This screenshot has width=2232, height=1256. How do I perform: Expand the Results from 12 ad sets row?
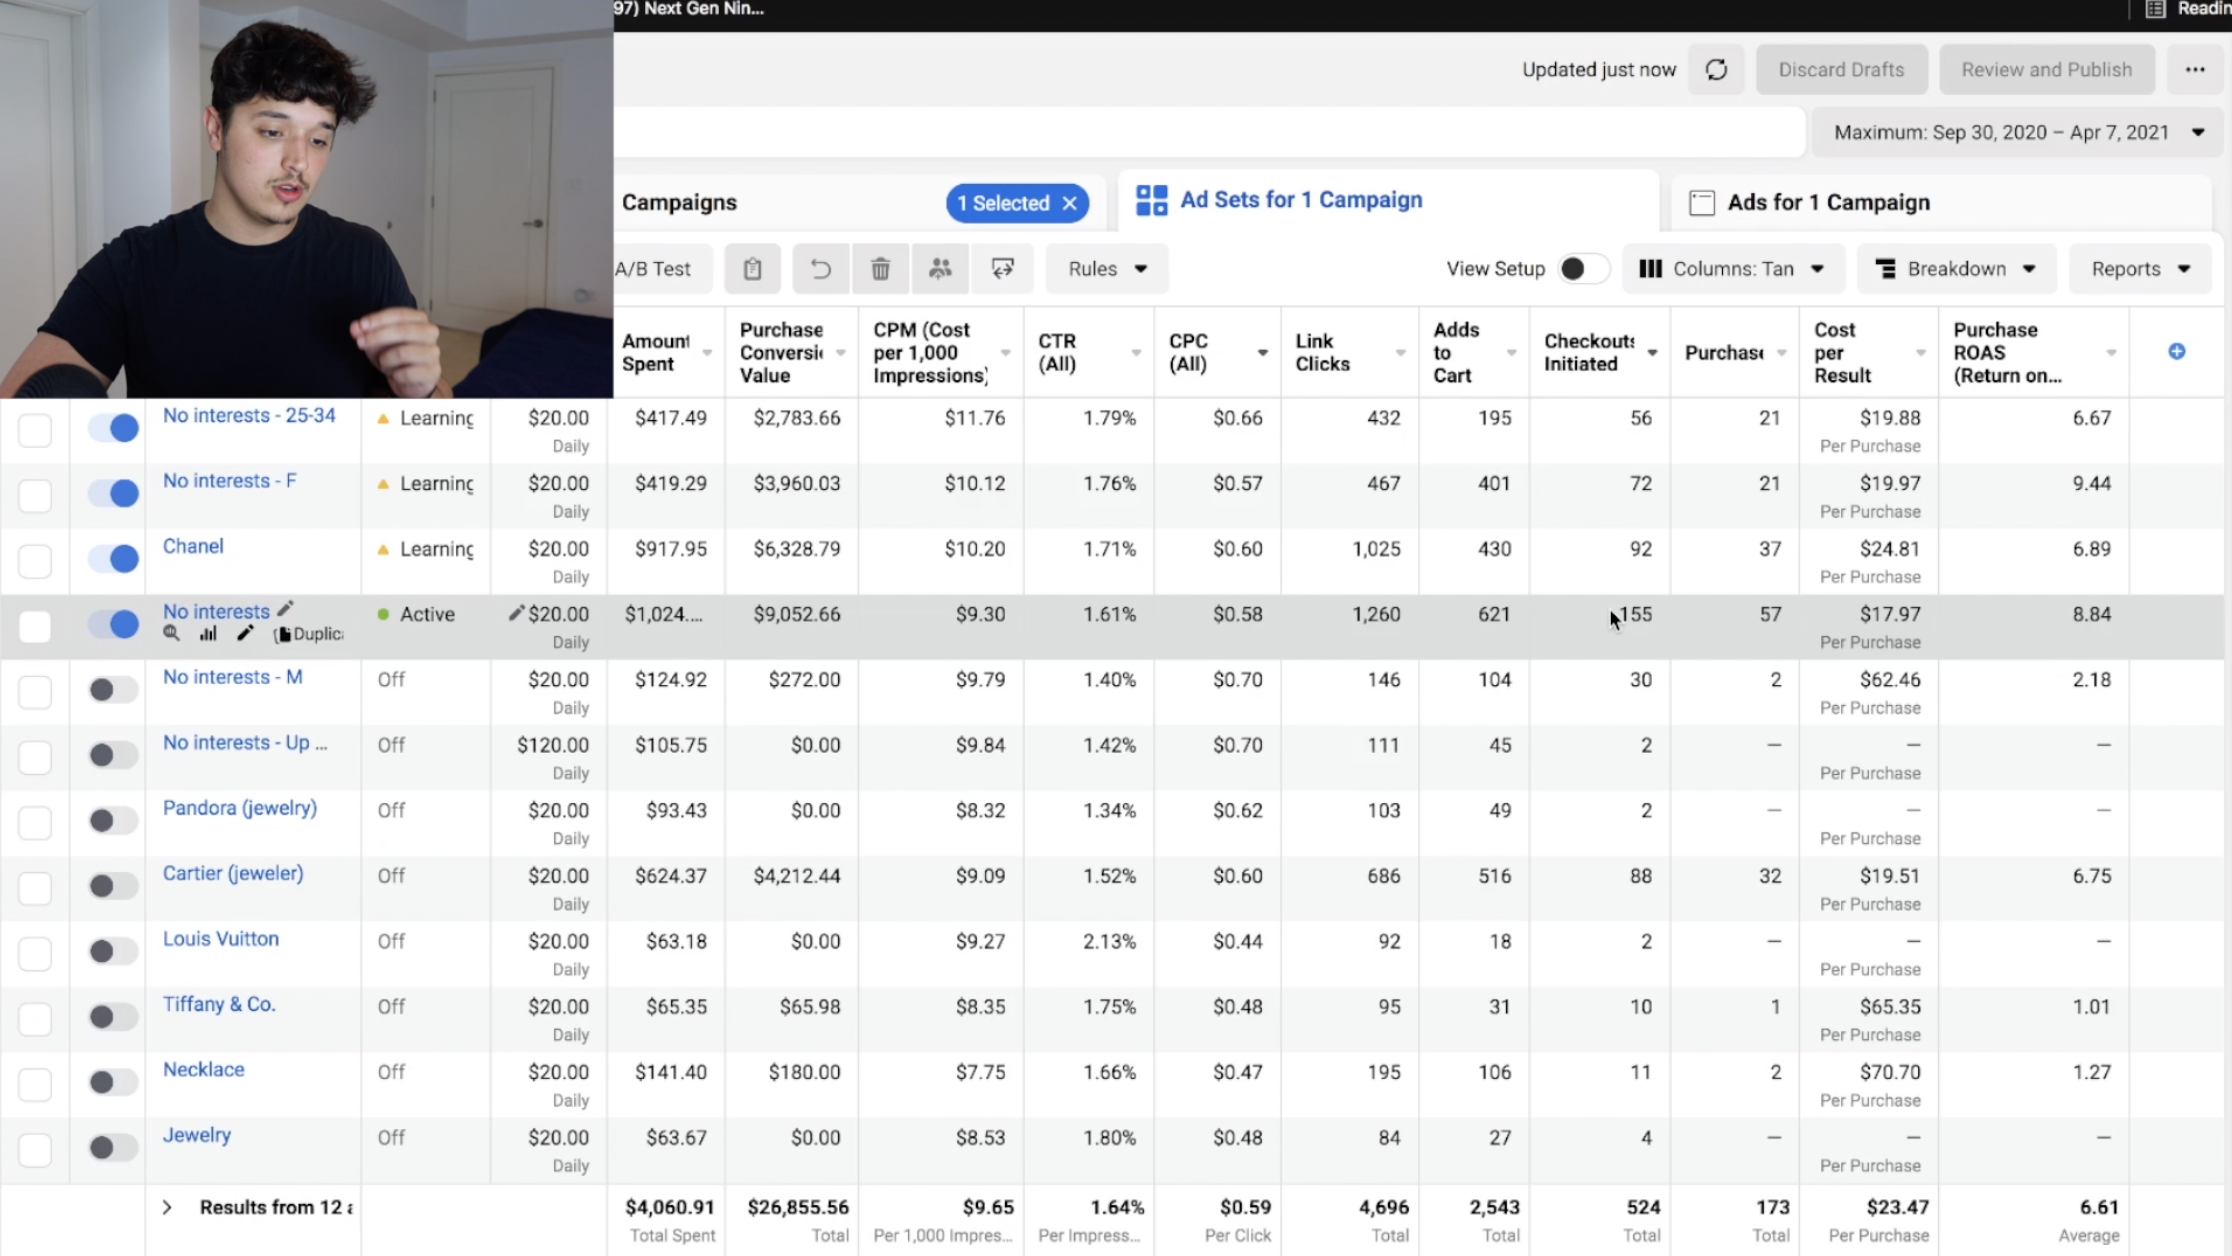pos(167,1208)
